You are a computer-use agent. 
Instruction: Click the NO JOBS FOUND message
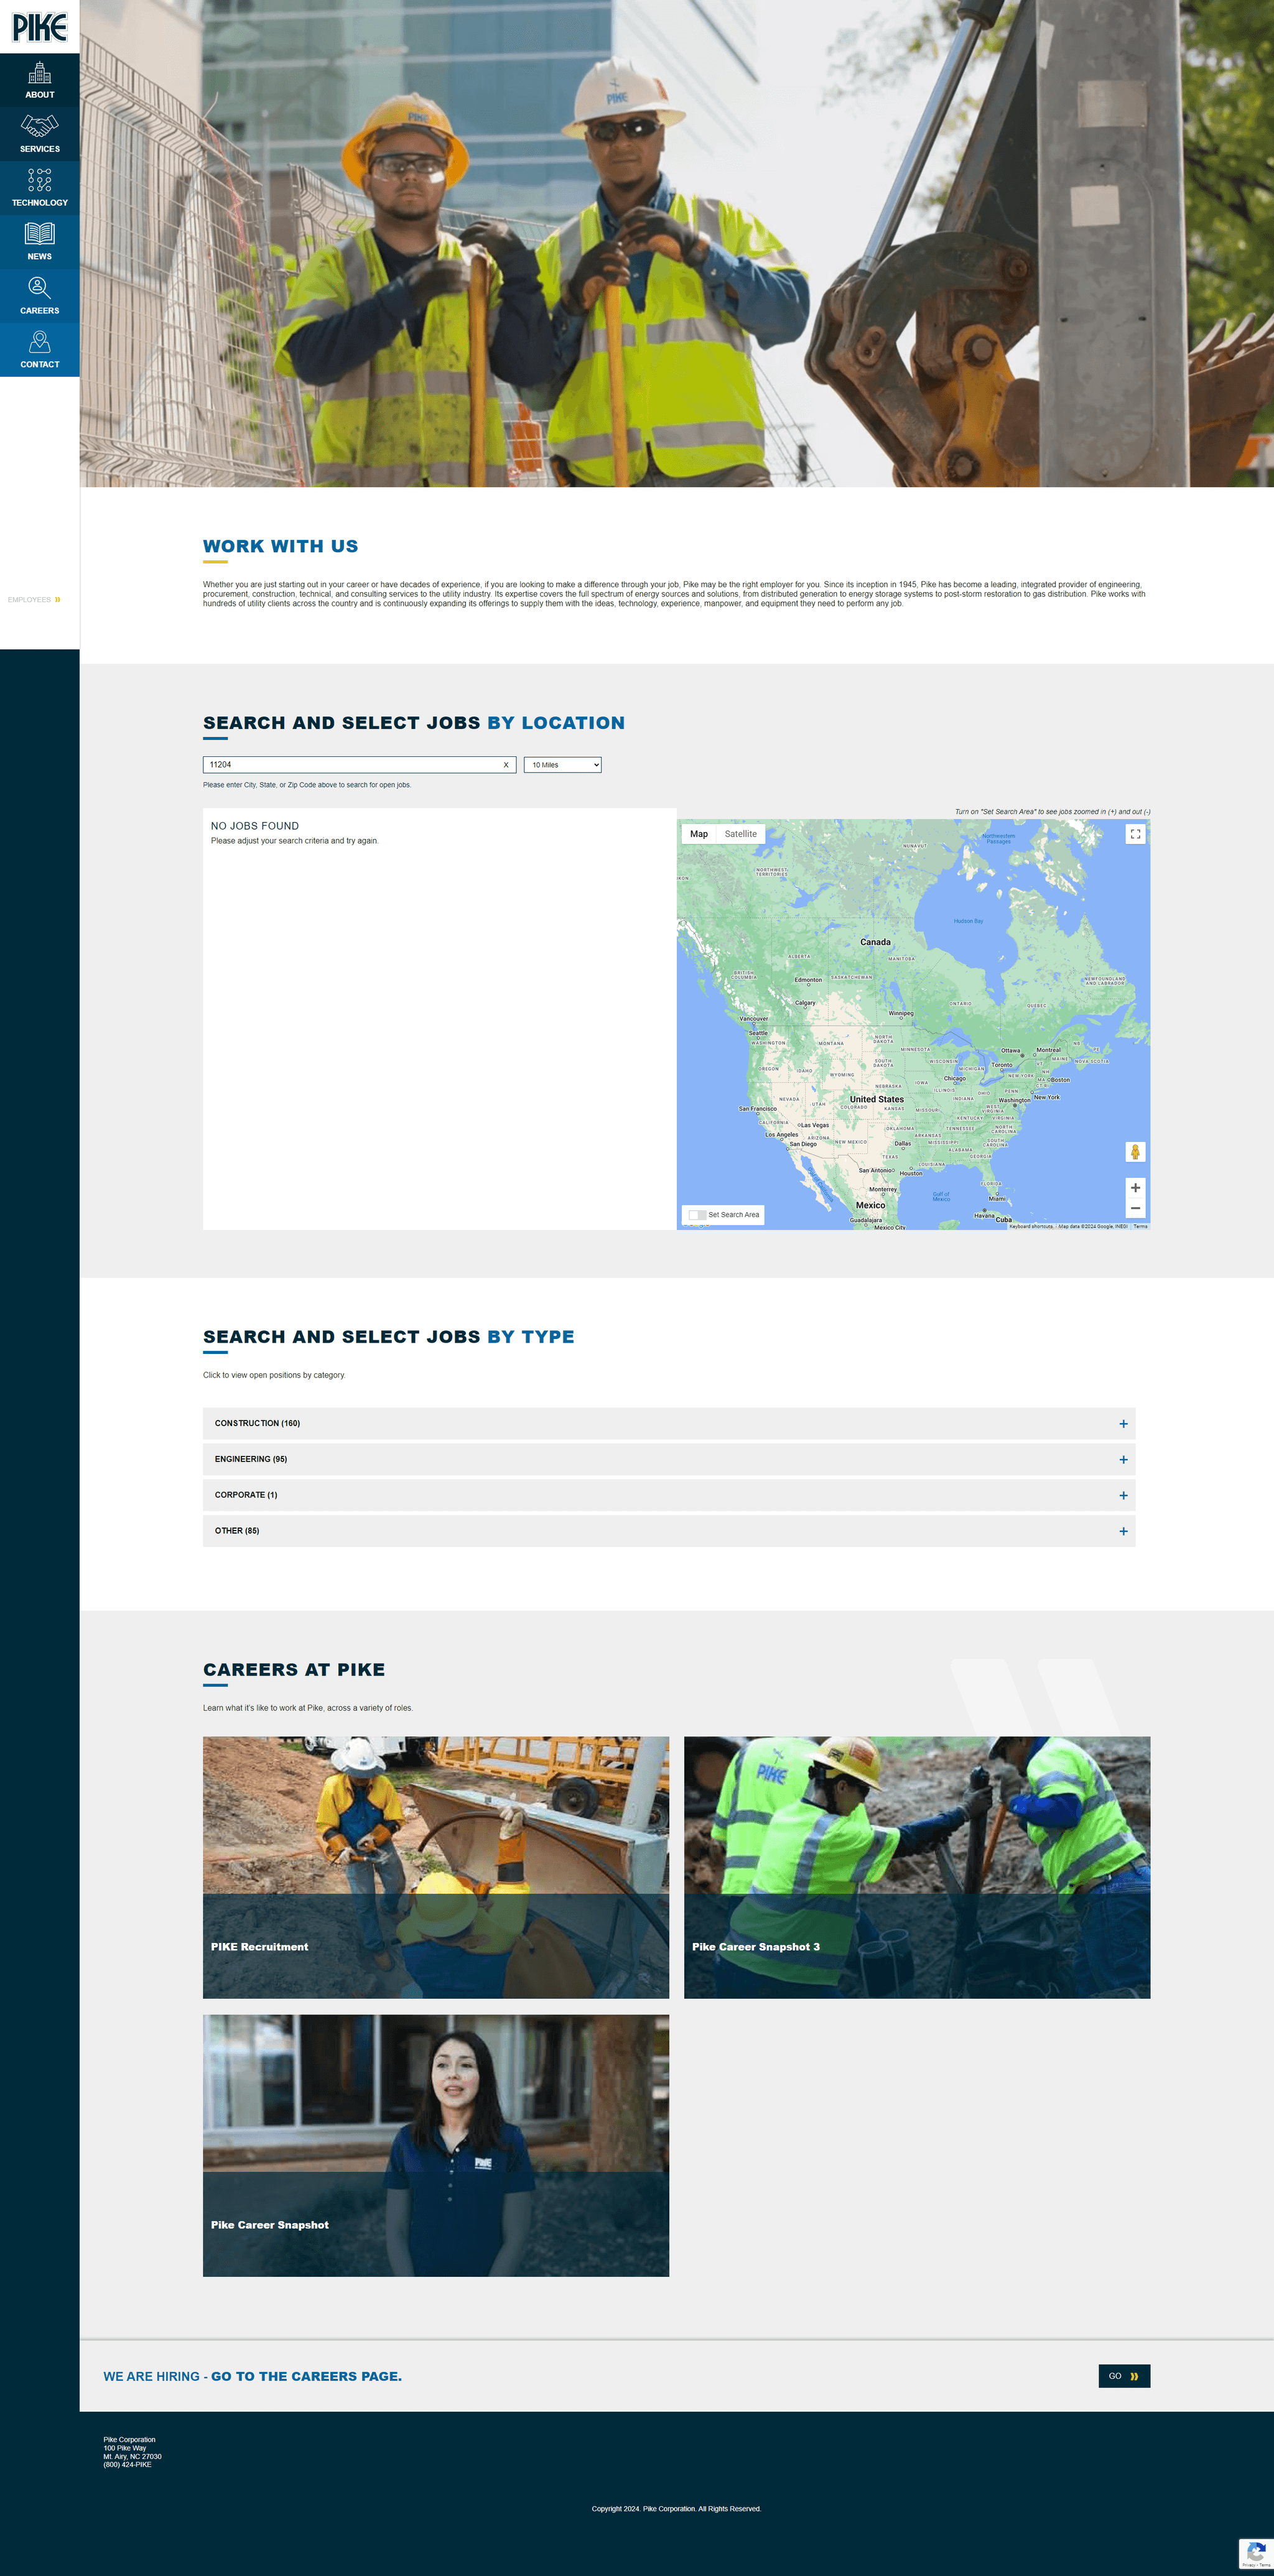255,826
